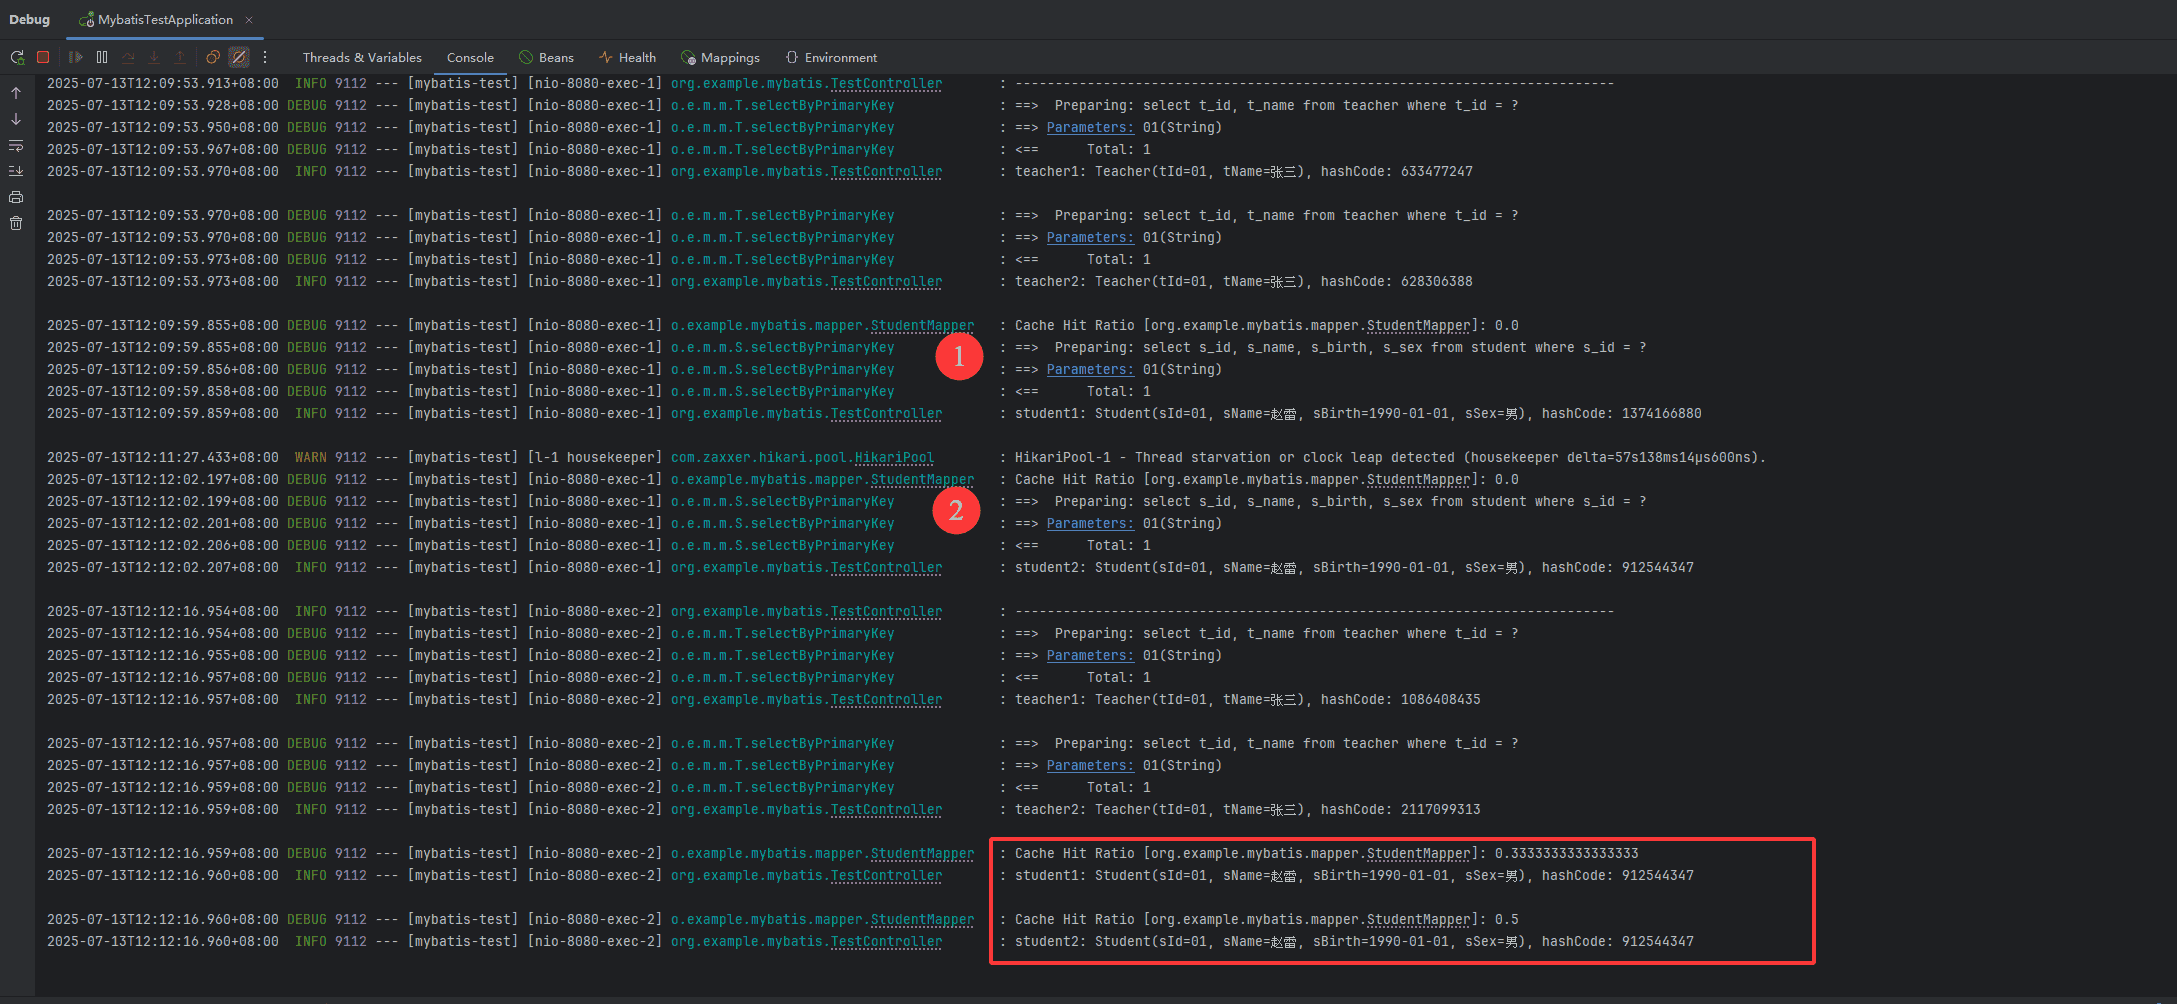Open TestController link in last 12:12:16.960 INFO line
The height and width of the screenshot is (1004, 2177).
click(x=886, y=941)
